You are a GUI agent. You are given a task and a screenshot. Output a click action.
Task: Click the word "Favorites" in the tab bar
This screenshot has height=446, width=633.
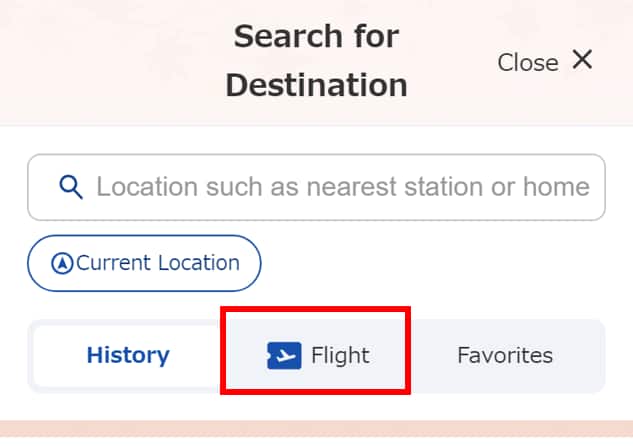click(x=504, y=355)
